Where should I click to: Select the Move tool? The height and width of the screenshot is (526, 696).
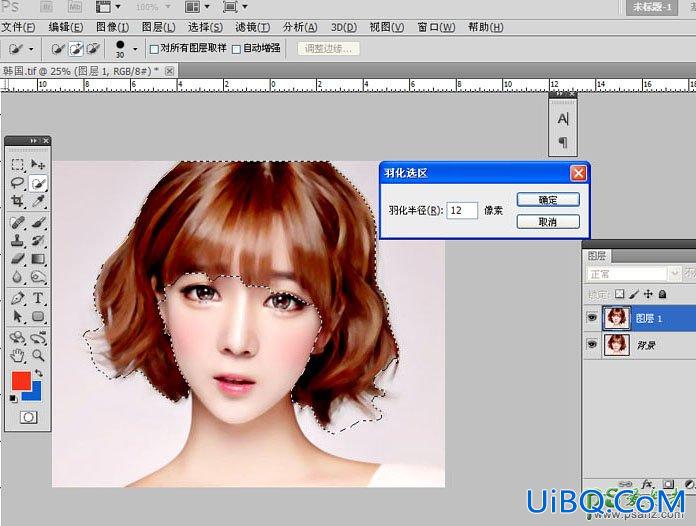coord(38,165)
